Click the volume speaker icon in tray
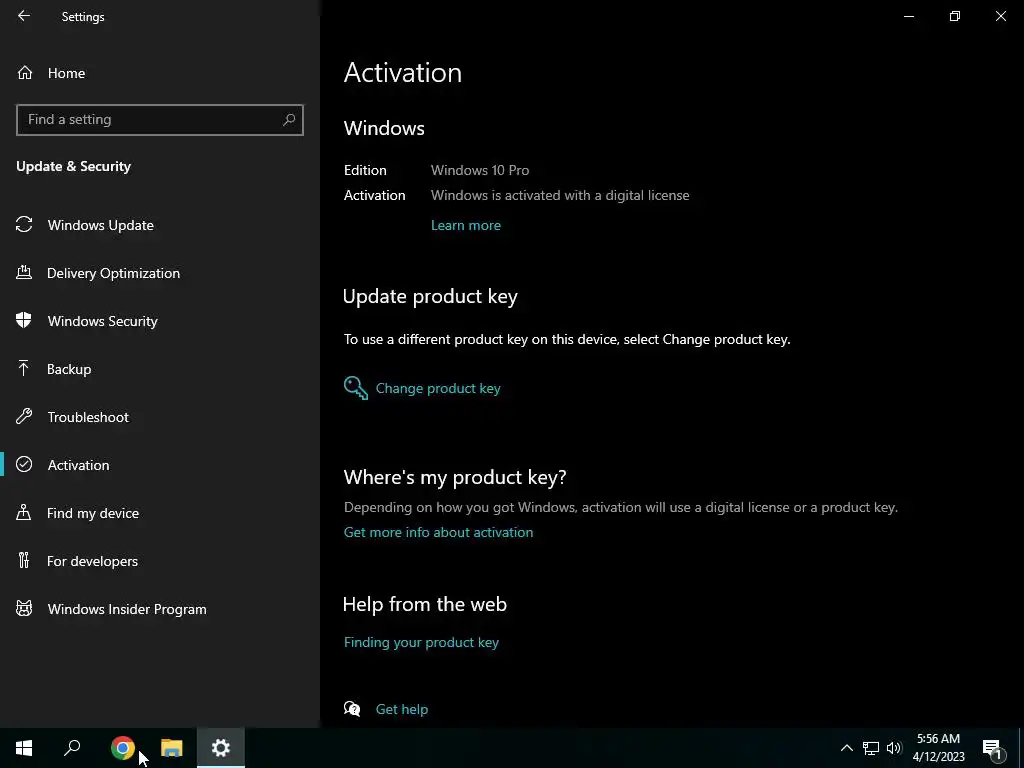Image resolution: width=1024 pixels, height=768 pixels. 894,748
